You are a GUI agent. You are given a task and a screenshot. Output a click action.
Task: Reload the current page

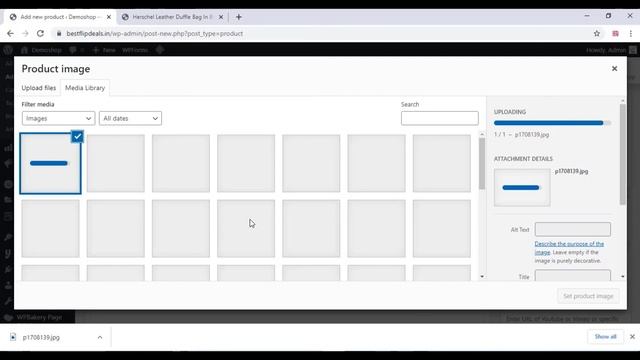[x=40, y=33]
